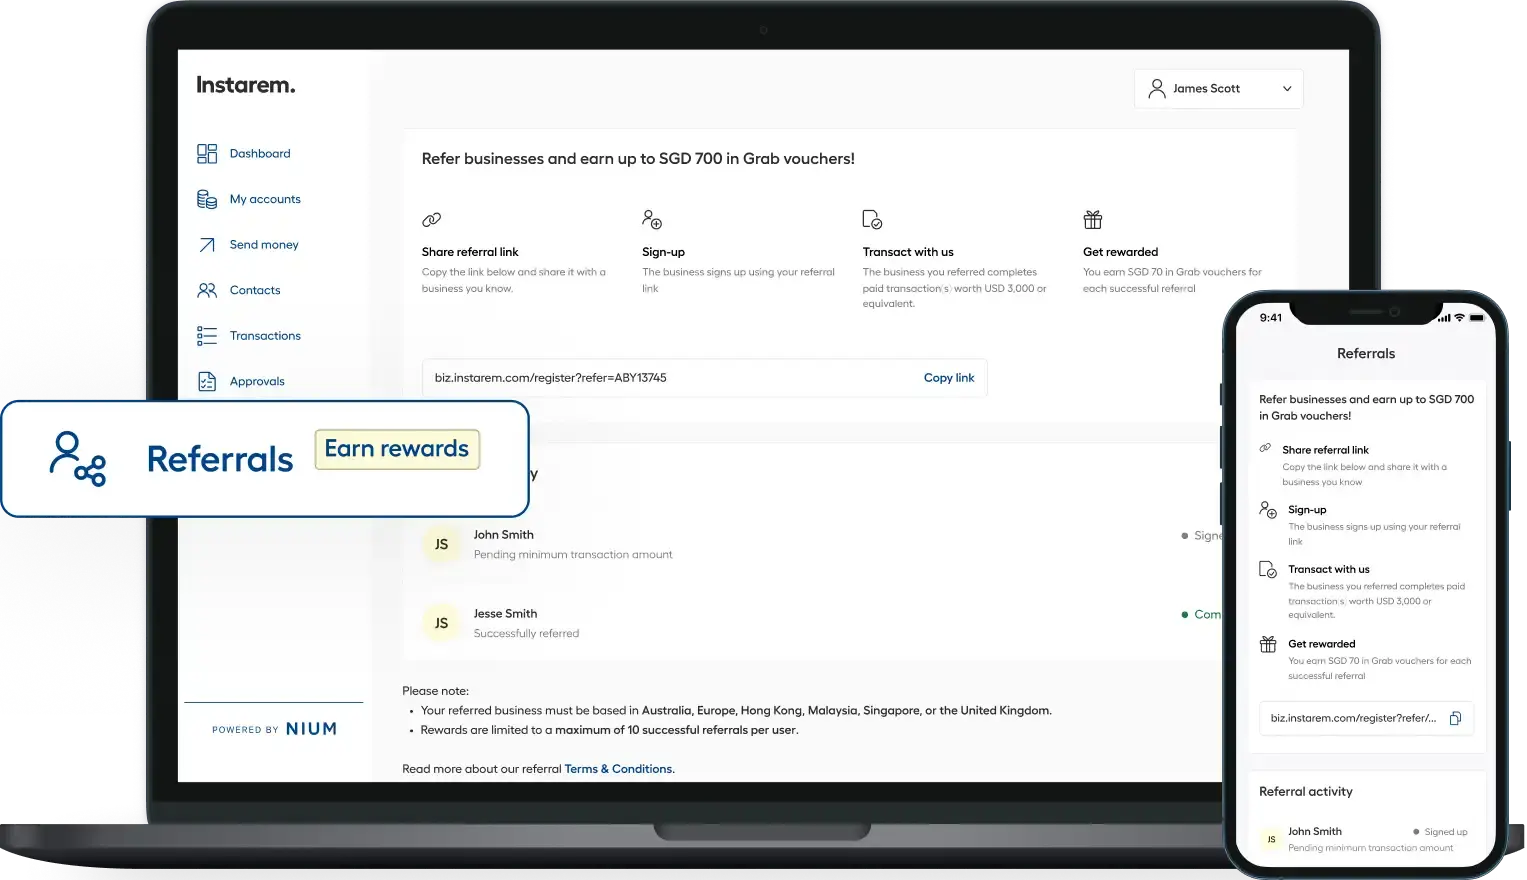The image size is (1527, 880).
Task: Click the chain link icon above Share referral link
Action: 431,219
